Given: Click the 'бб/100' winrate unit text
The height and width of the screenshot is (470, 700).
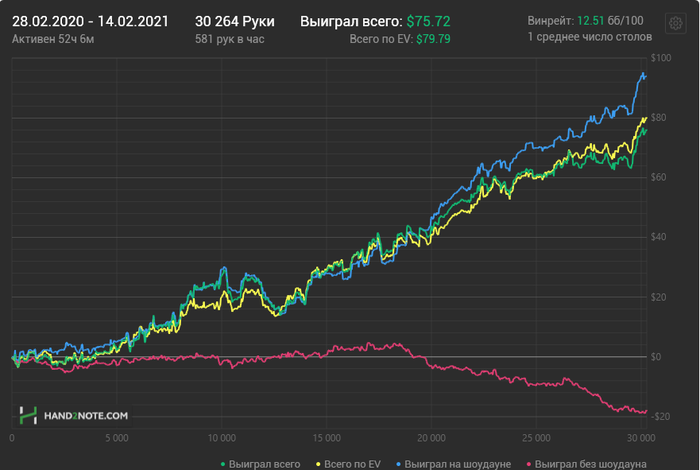Looking at the screenshot, I should [x=625, y=21].
